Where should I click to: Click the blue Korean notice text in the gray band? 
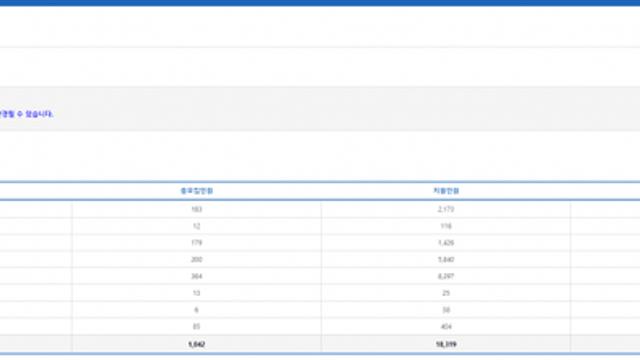click(27, 114)
